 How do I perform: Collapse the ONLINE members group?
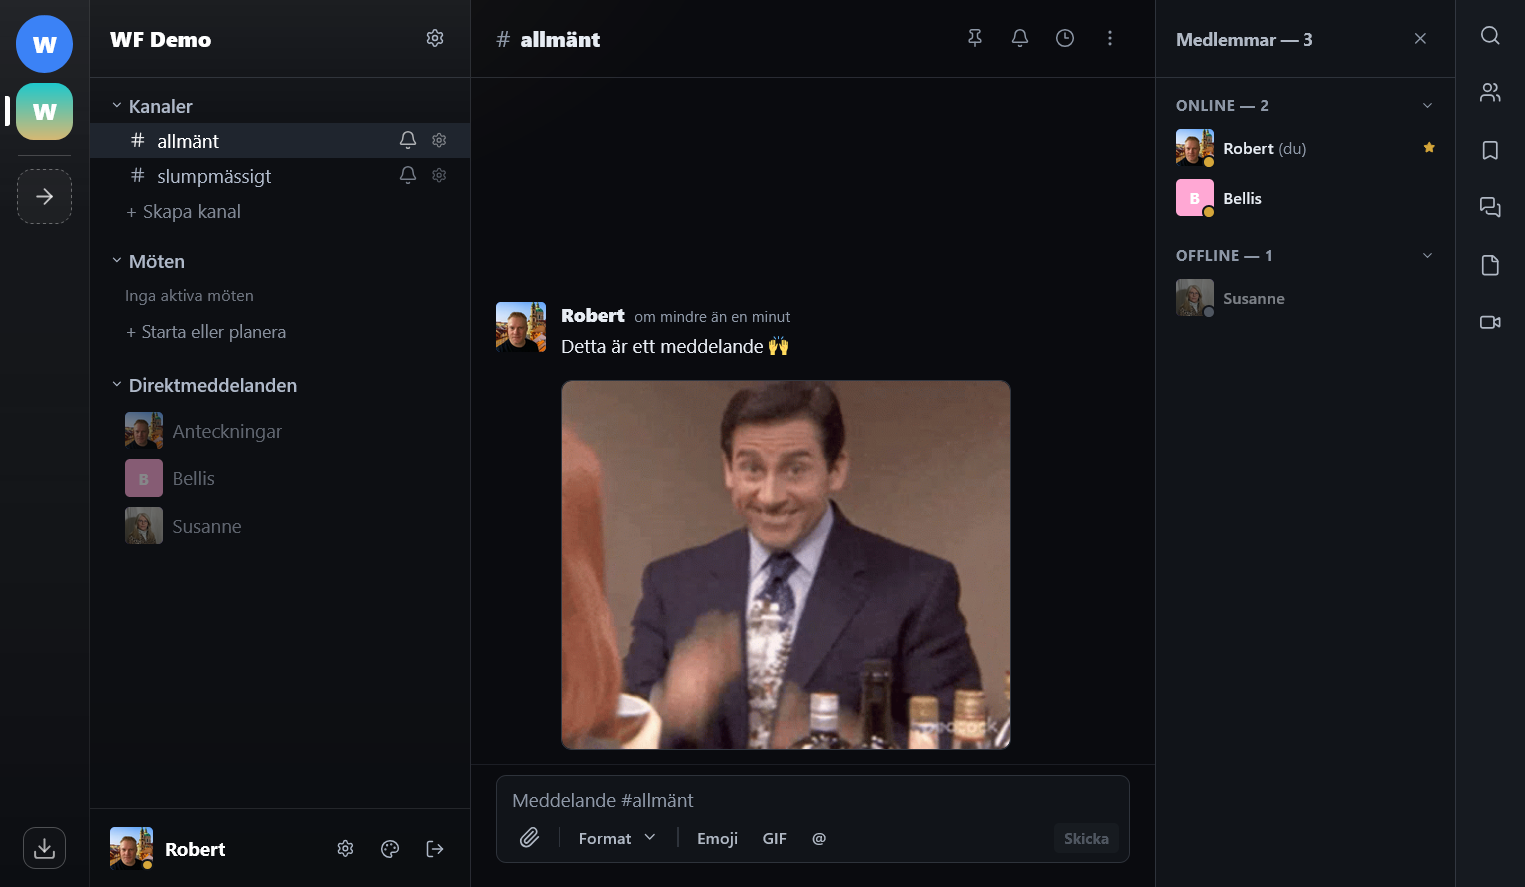click(x=1427, y=105)
